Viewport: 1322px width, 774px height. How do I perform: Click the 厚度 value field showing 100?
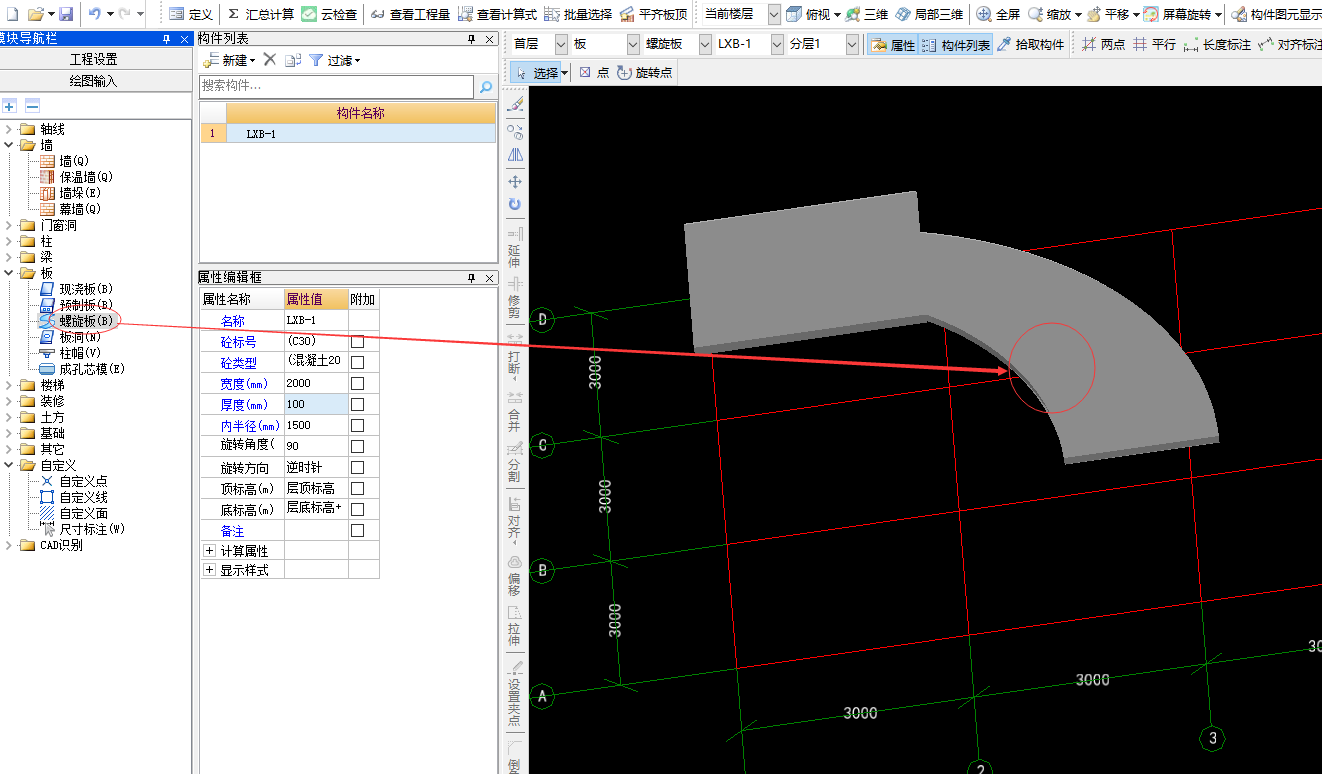315,405
